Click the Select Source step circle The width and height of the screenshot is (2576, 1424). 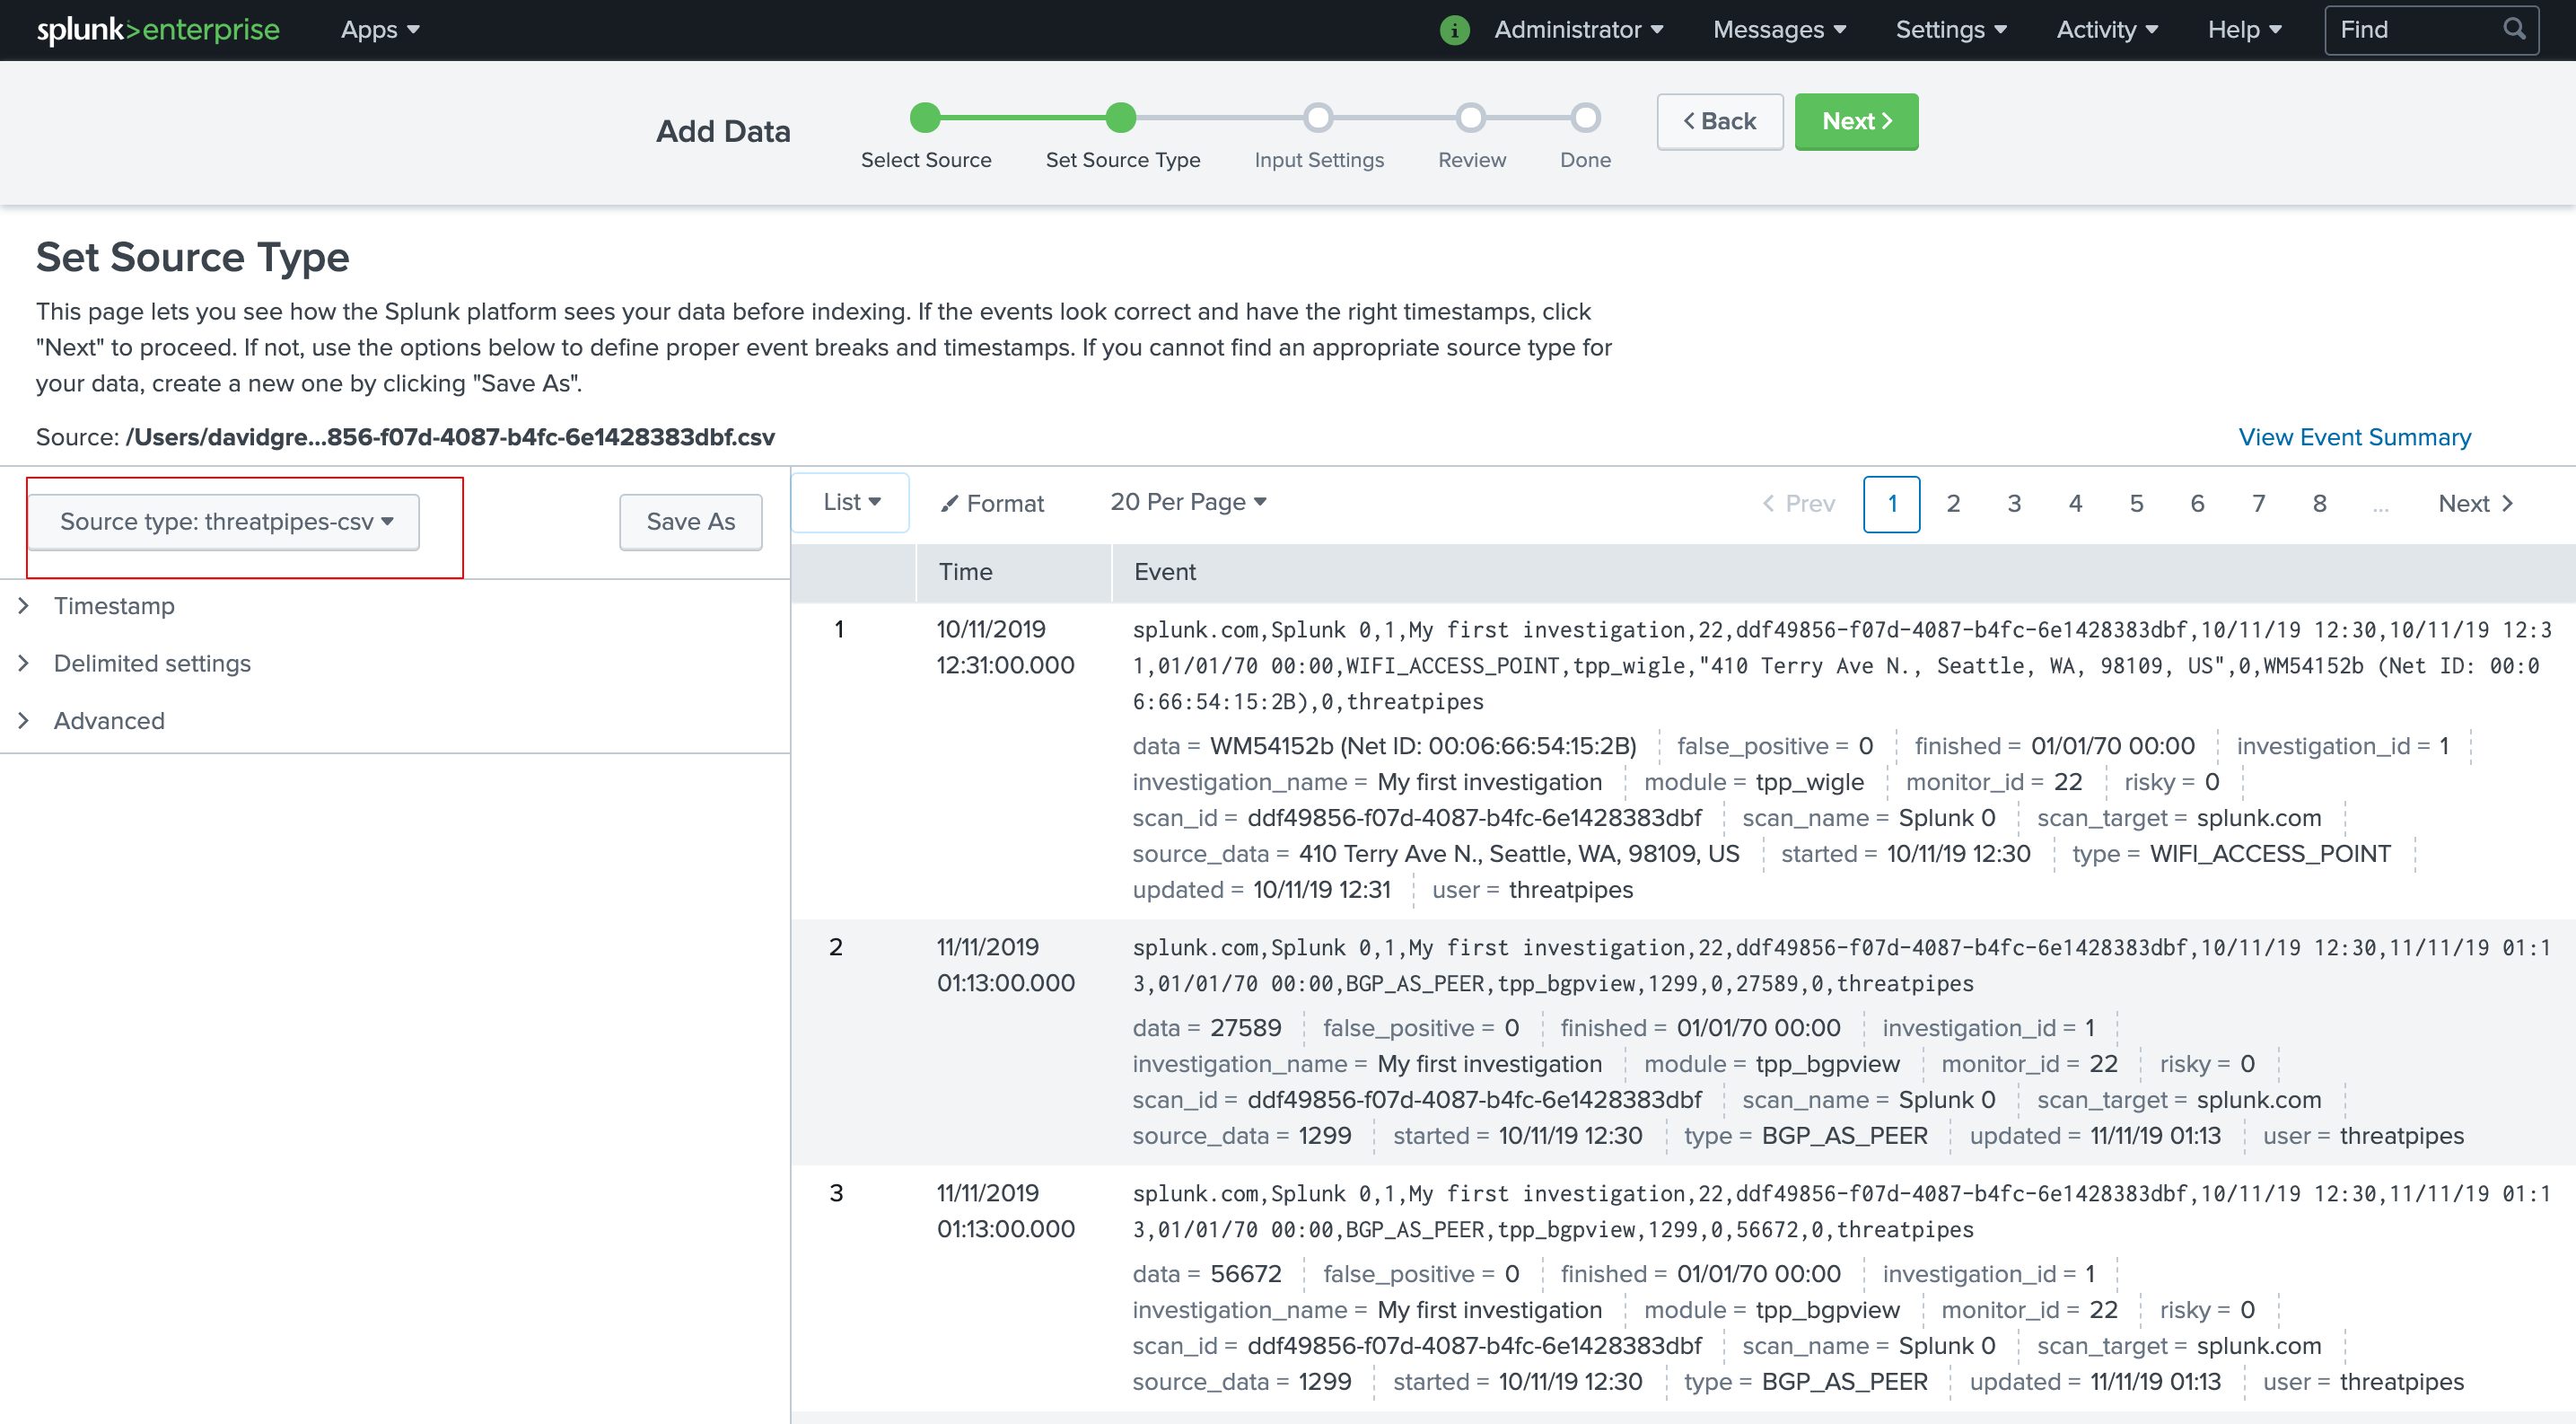tap(925, 118)
